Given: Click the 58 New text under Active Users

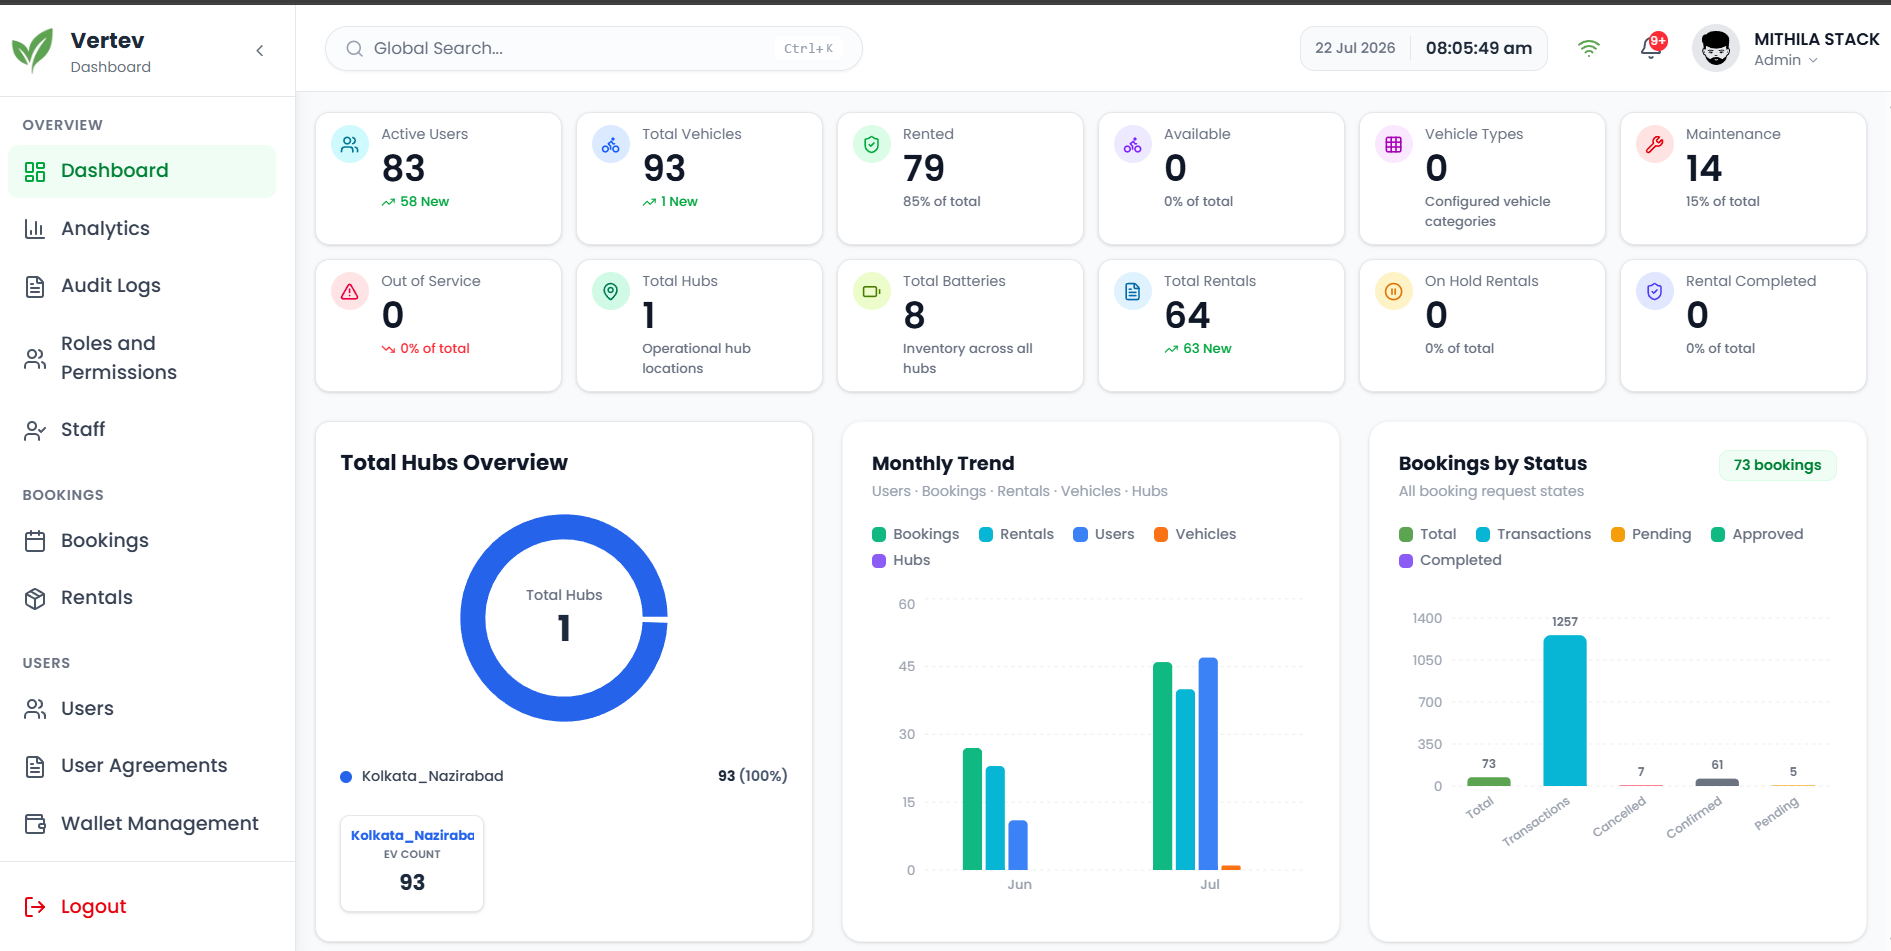Looking at the screenshot, I should [x=424, y=202].
